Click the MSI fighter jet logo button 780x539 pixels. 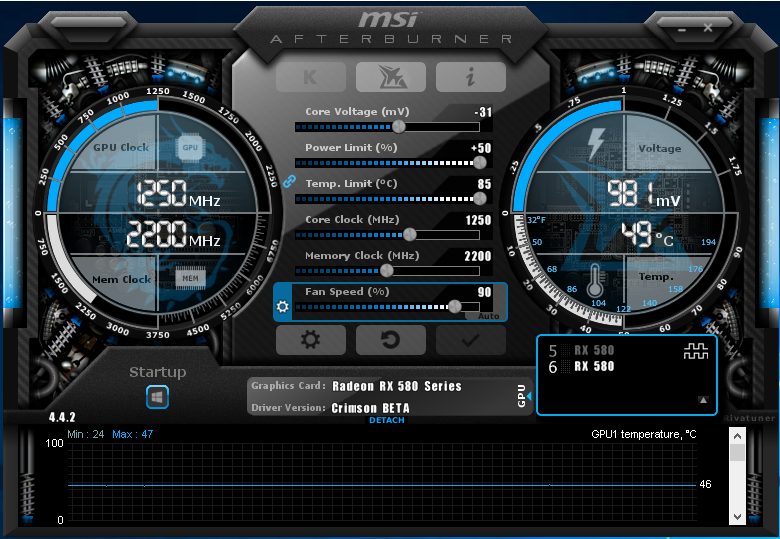pyautogui.click(x=390, y=77)
